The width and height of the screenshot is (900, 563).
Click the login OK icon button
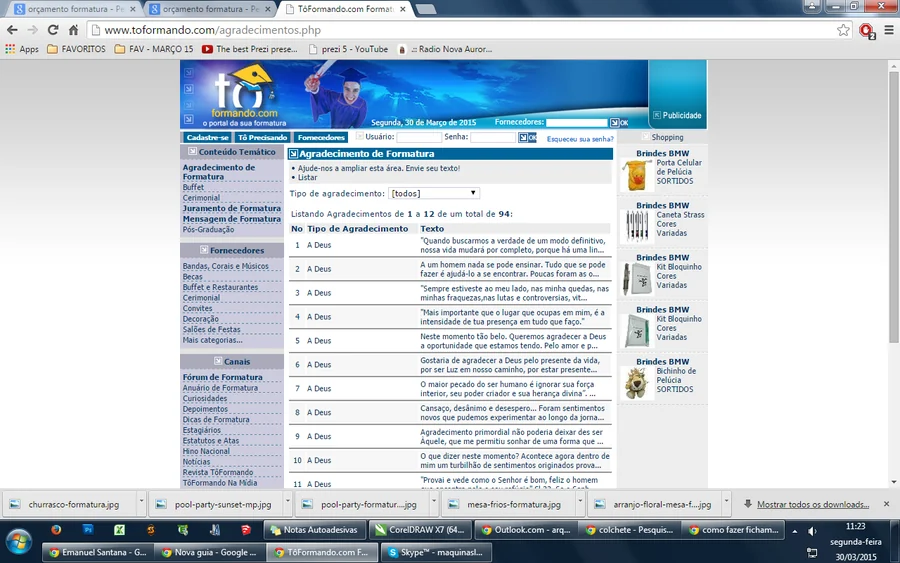tap(527, 137)
